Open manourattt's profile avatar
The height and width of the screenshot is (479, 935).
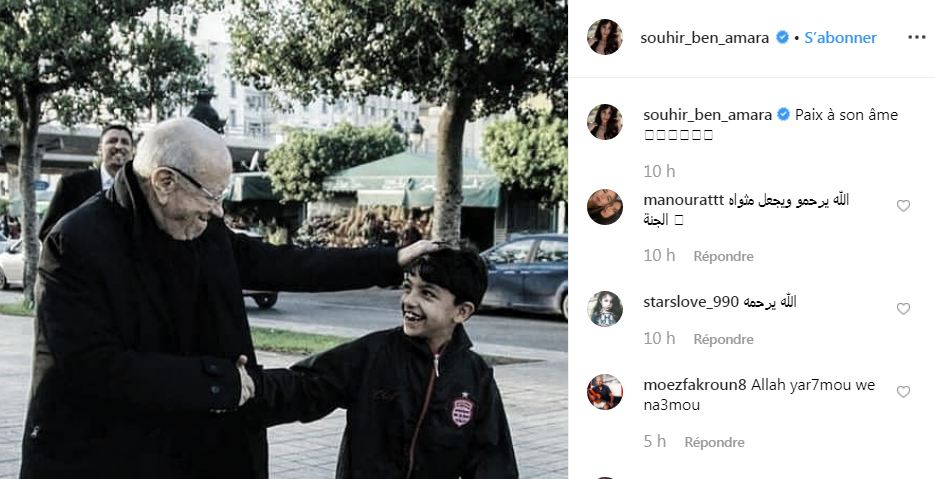(605, 206)
